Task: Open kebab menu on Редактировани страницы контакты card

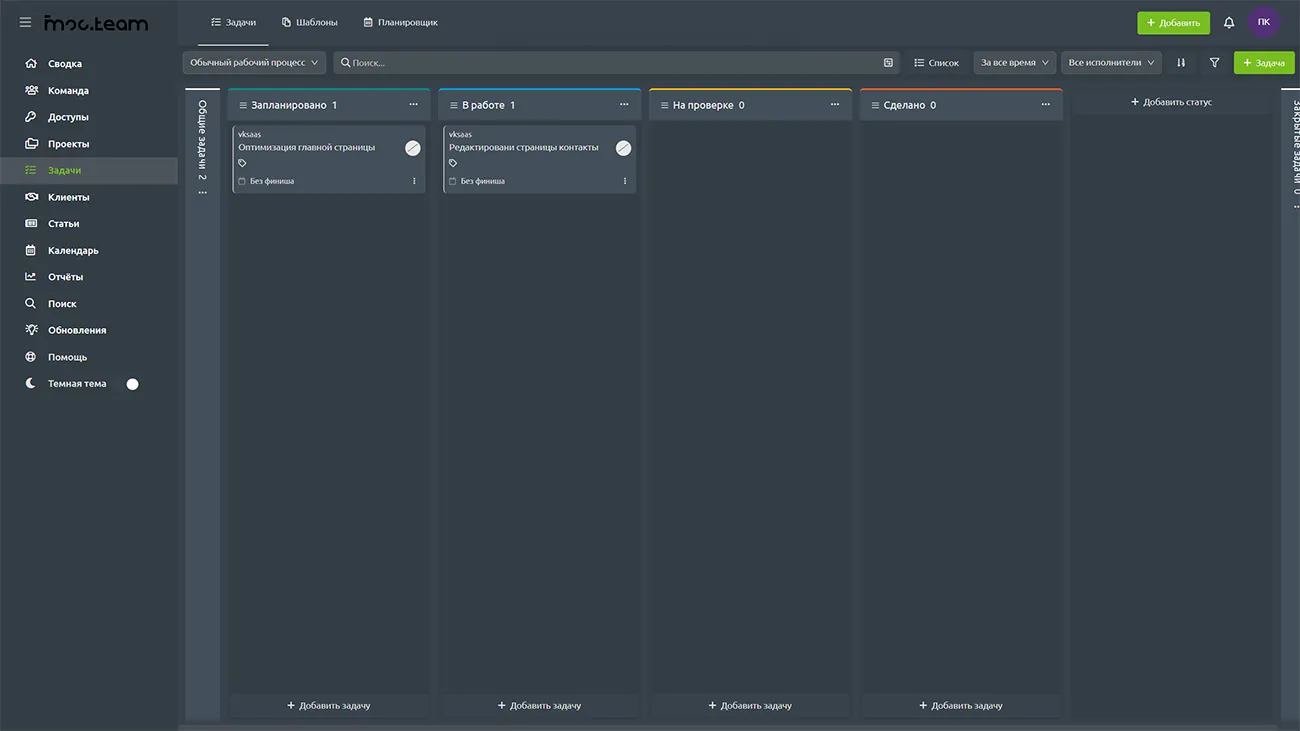Action: coord(625,181)
